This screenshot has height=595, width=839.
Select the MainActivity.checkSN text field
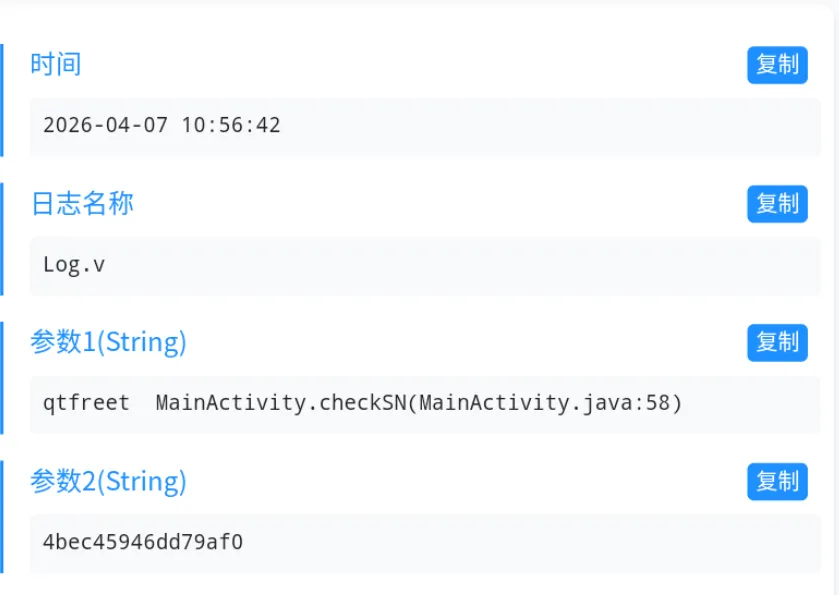[425, 404]
